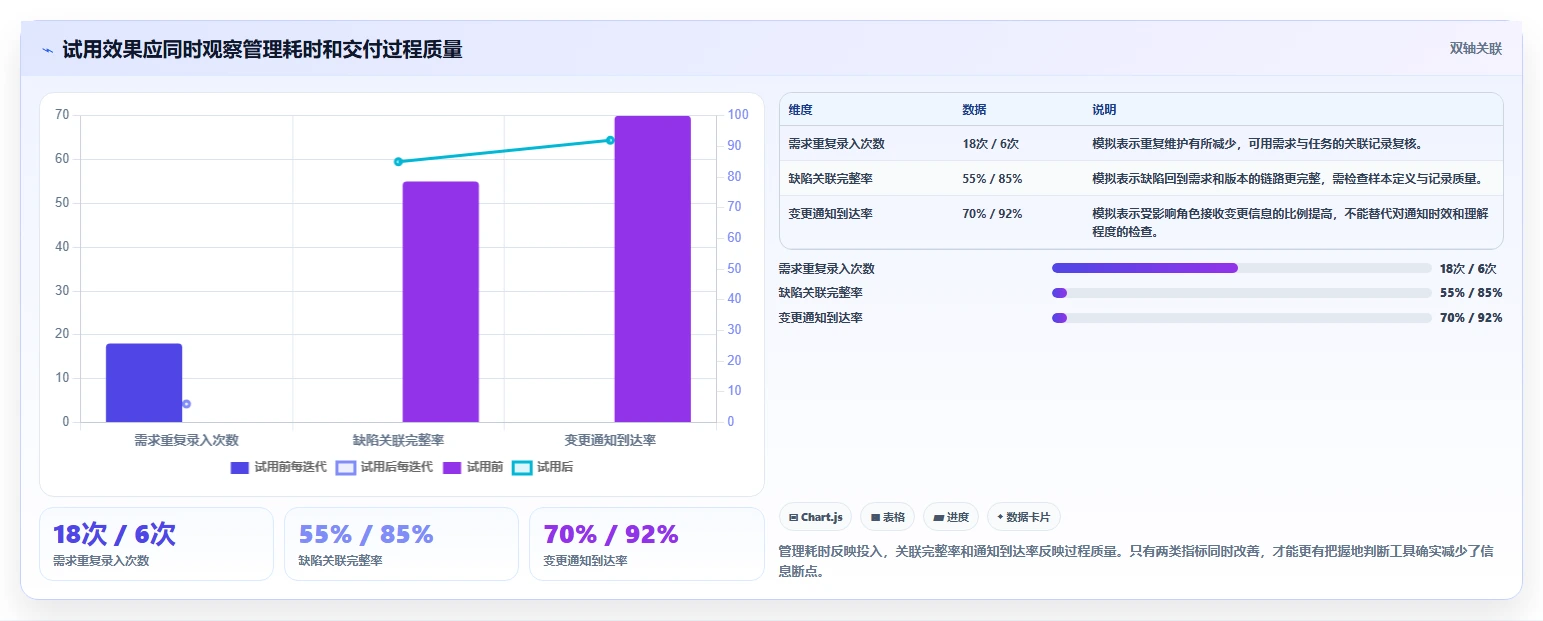Click the description starting with 模拟表示重复维护有所减少
Viewport: 1543px width, 621px height.
click(1257, 144)
